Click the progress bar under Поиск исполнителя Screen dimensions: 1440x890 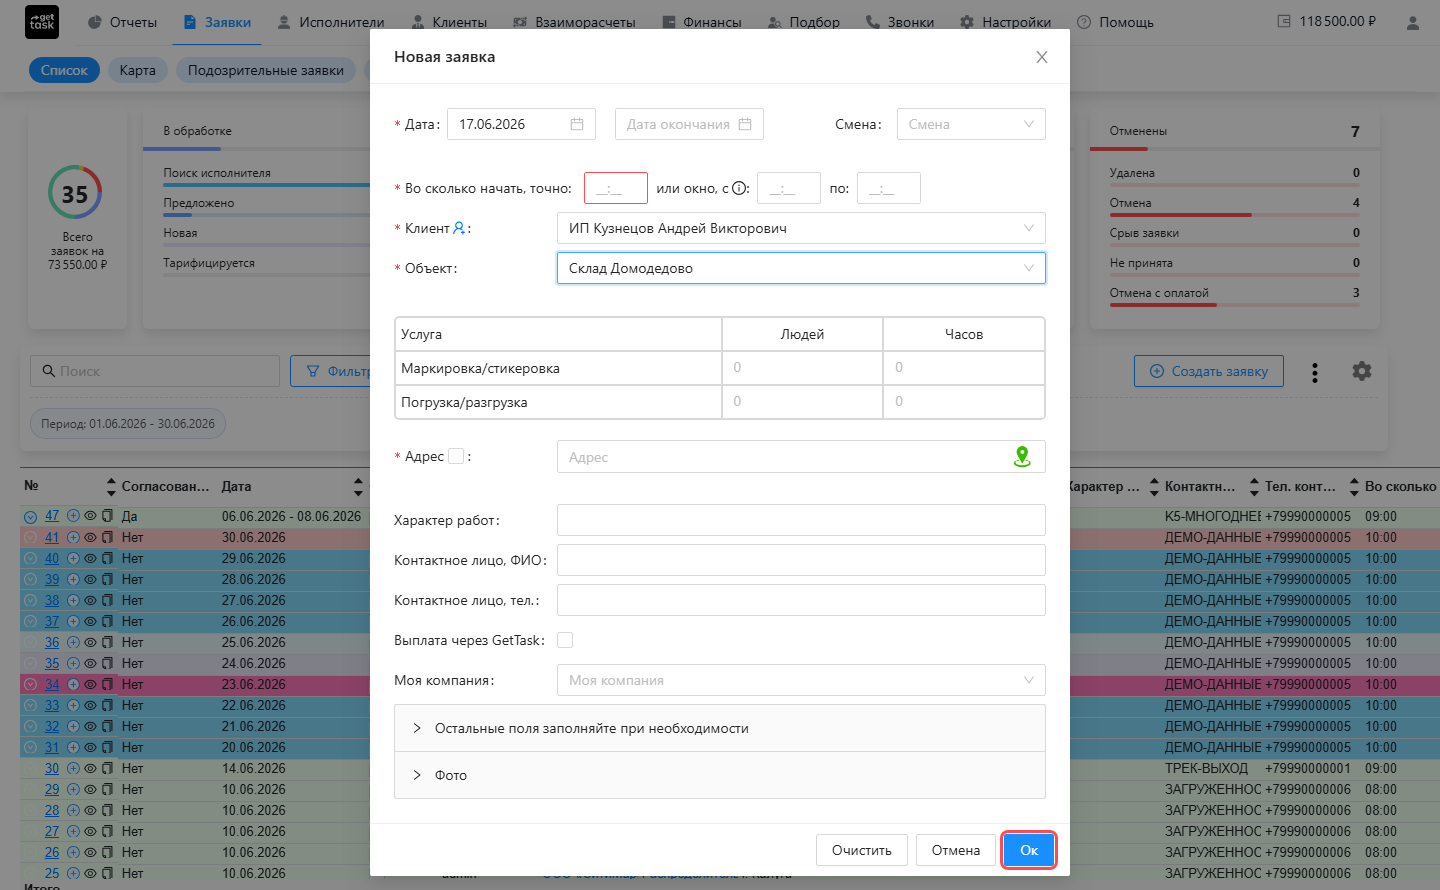[x=267, y=185]
